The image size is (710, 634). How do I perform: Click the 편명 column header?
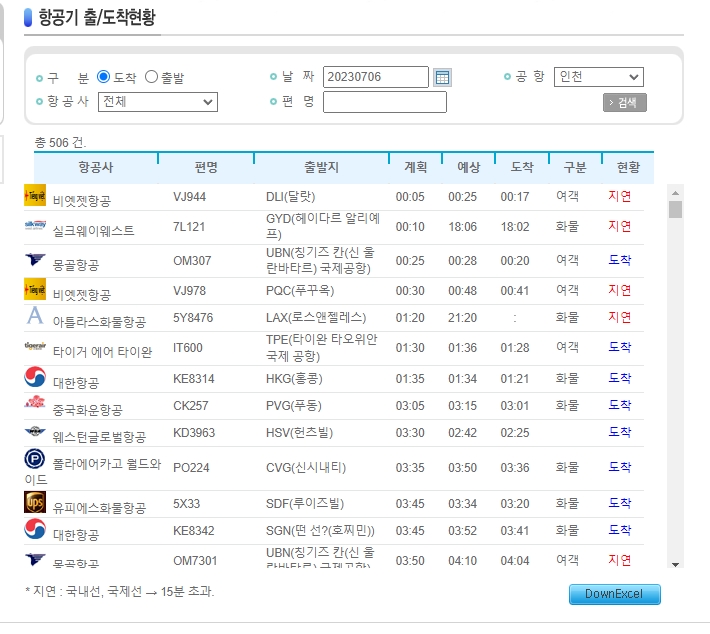click(206, 167)
